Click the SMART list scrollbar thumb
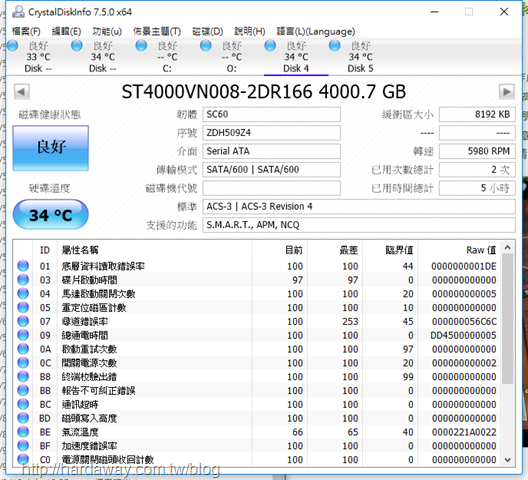Screen dimensions: 528x480 (x=507, y=319)
